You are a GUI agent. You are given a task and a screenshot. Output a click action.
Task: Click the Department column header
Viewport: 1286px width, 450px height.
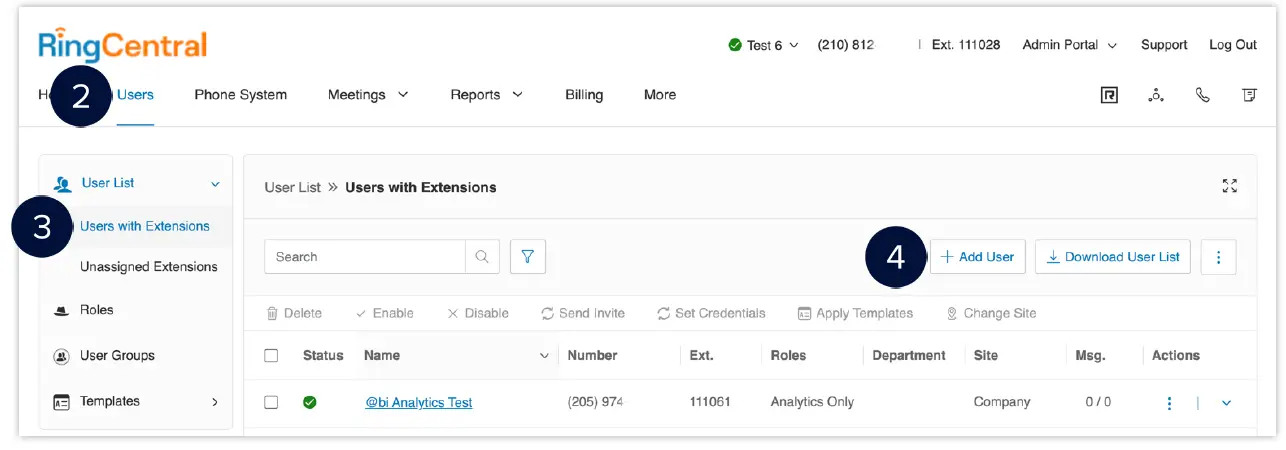pyautogui.click(x=908, y=355)
